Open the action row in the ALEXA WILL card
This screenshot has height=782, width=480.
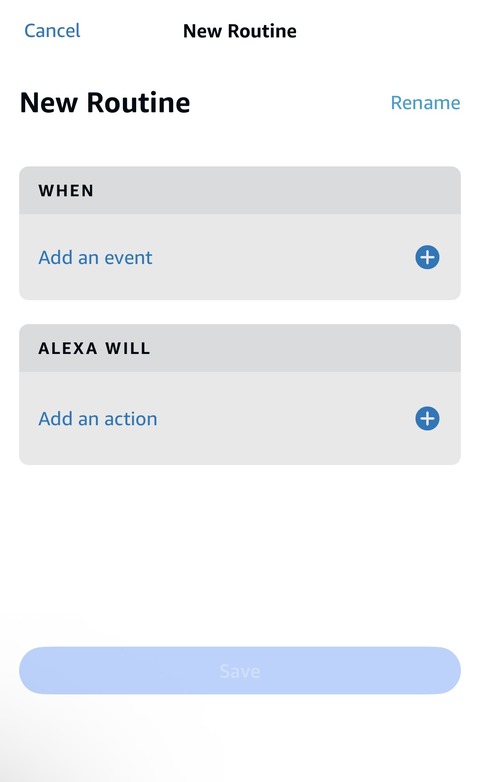point(240,418)
